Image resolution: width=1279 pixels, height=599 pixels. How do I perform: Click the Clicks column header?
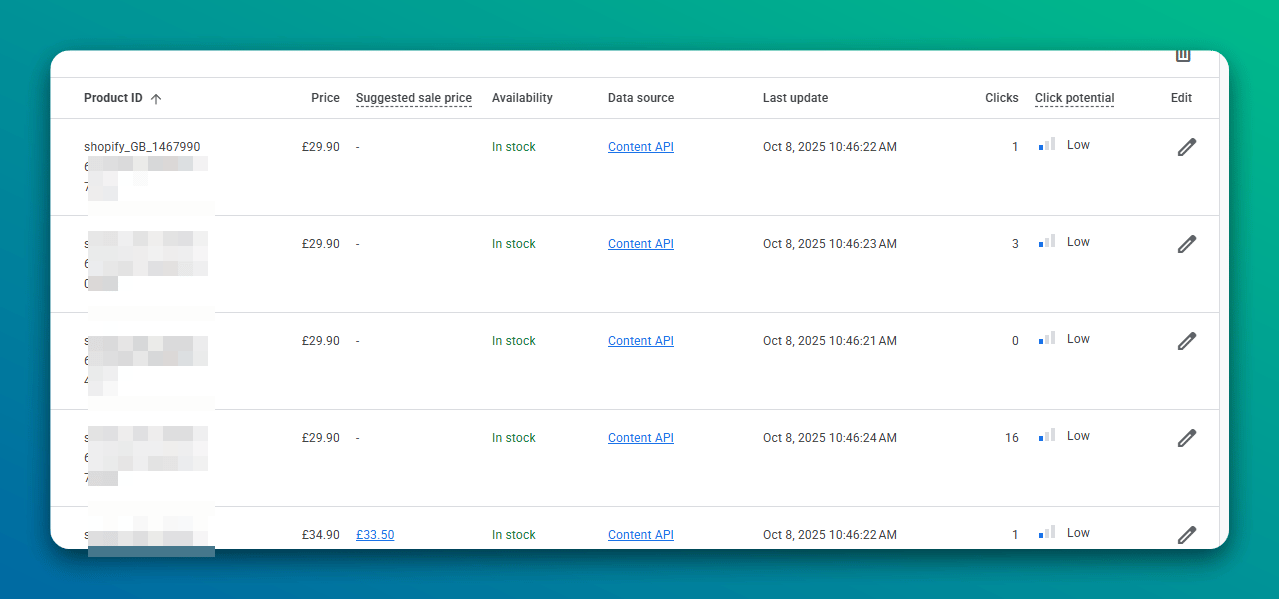(x=1001, y=98)
